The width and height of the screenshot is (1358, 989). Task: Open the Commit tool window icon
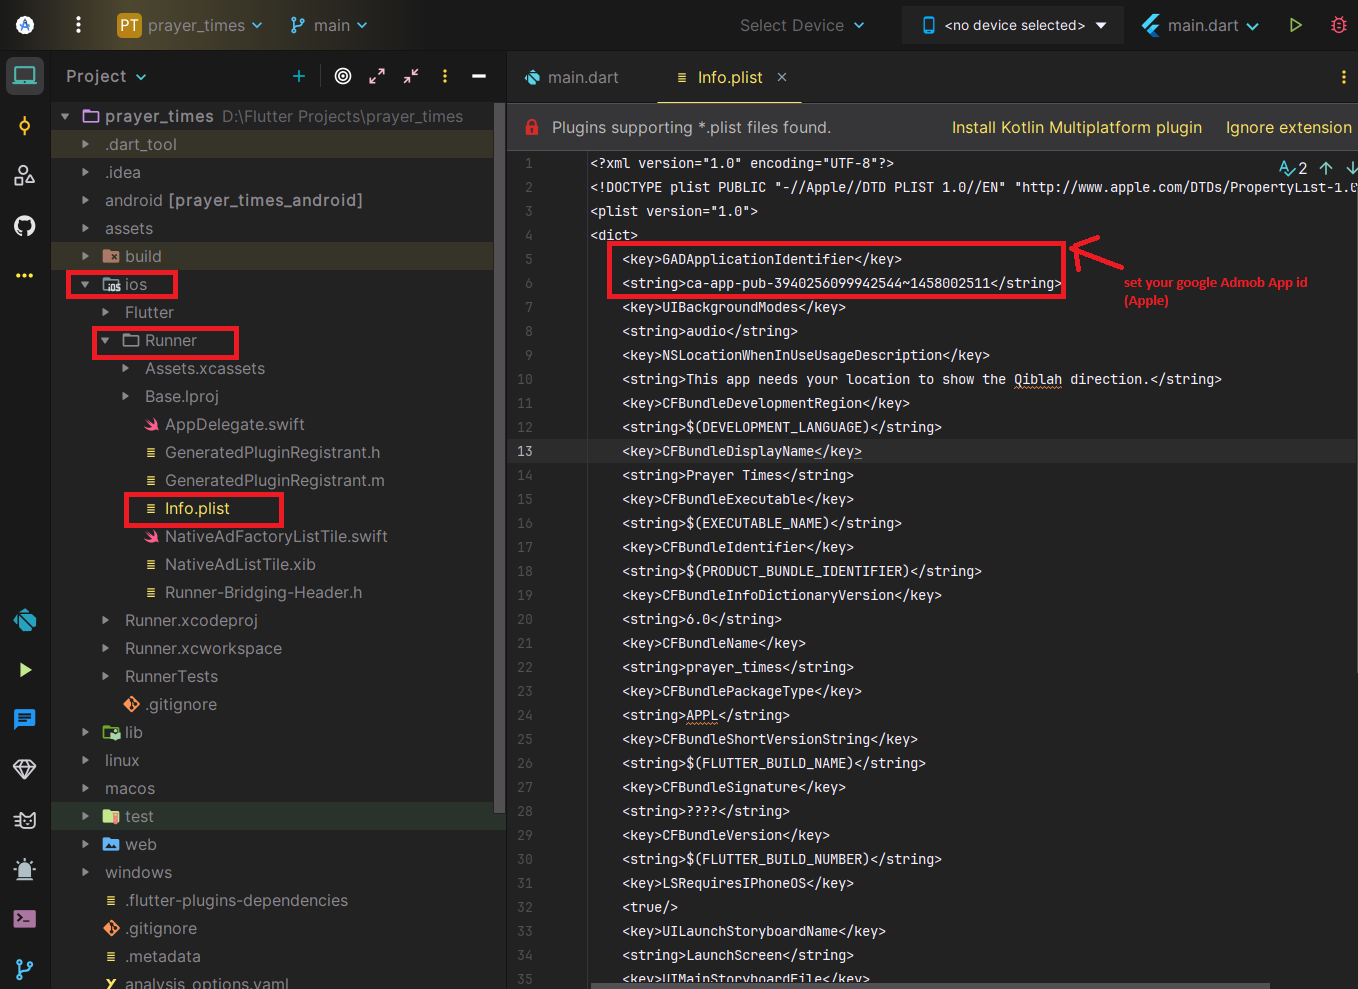tap(25, 125)
